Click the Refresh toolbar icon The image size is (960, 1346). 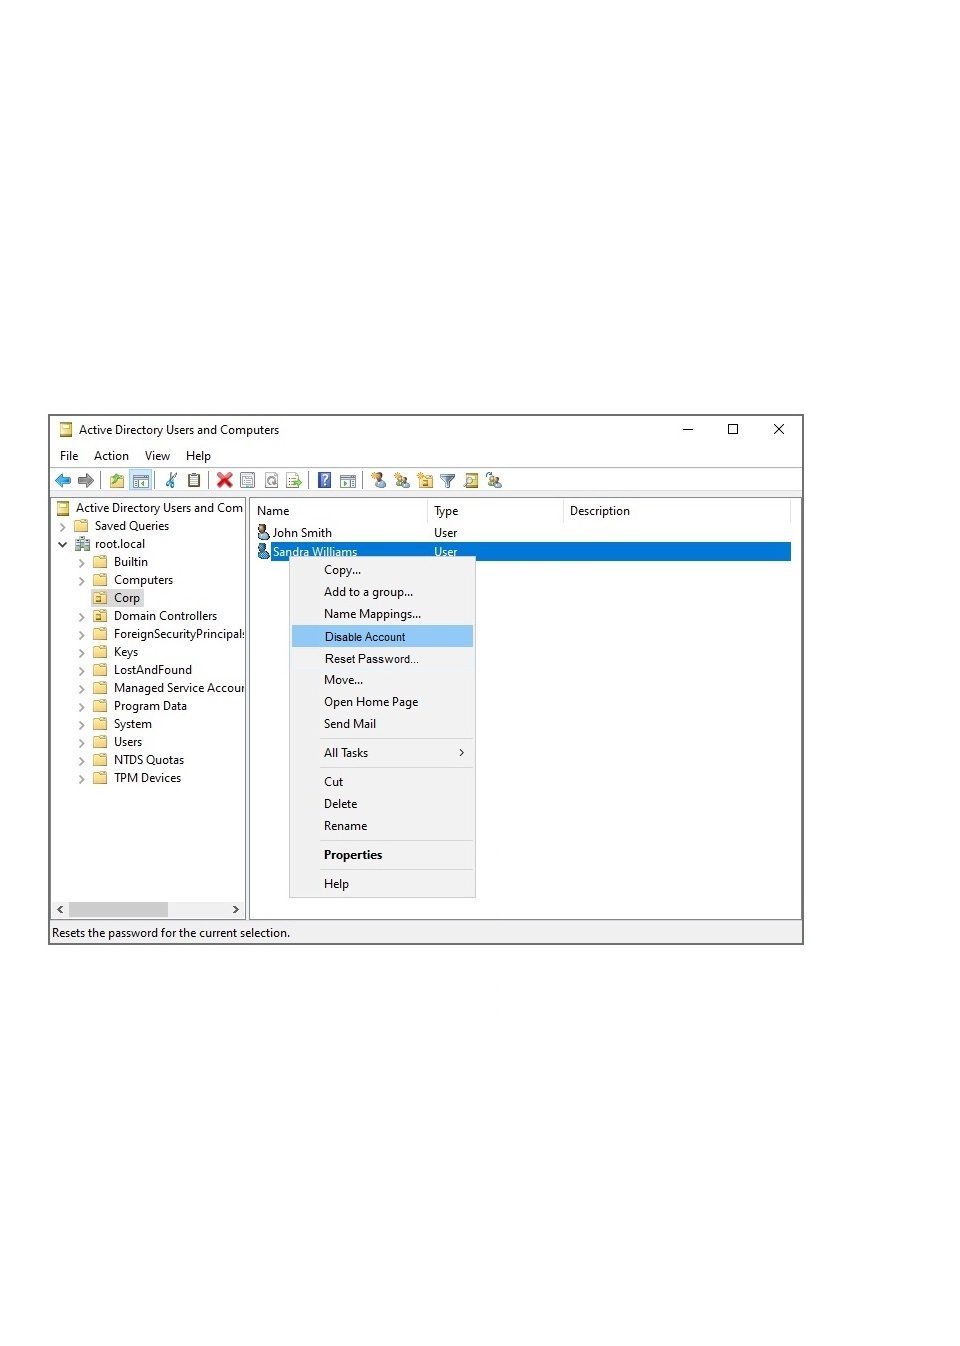(271, 481)
